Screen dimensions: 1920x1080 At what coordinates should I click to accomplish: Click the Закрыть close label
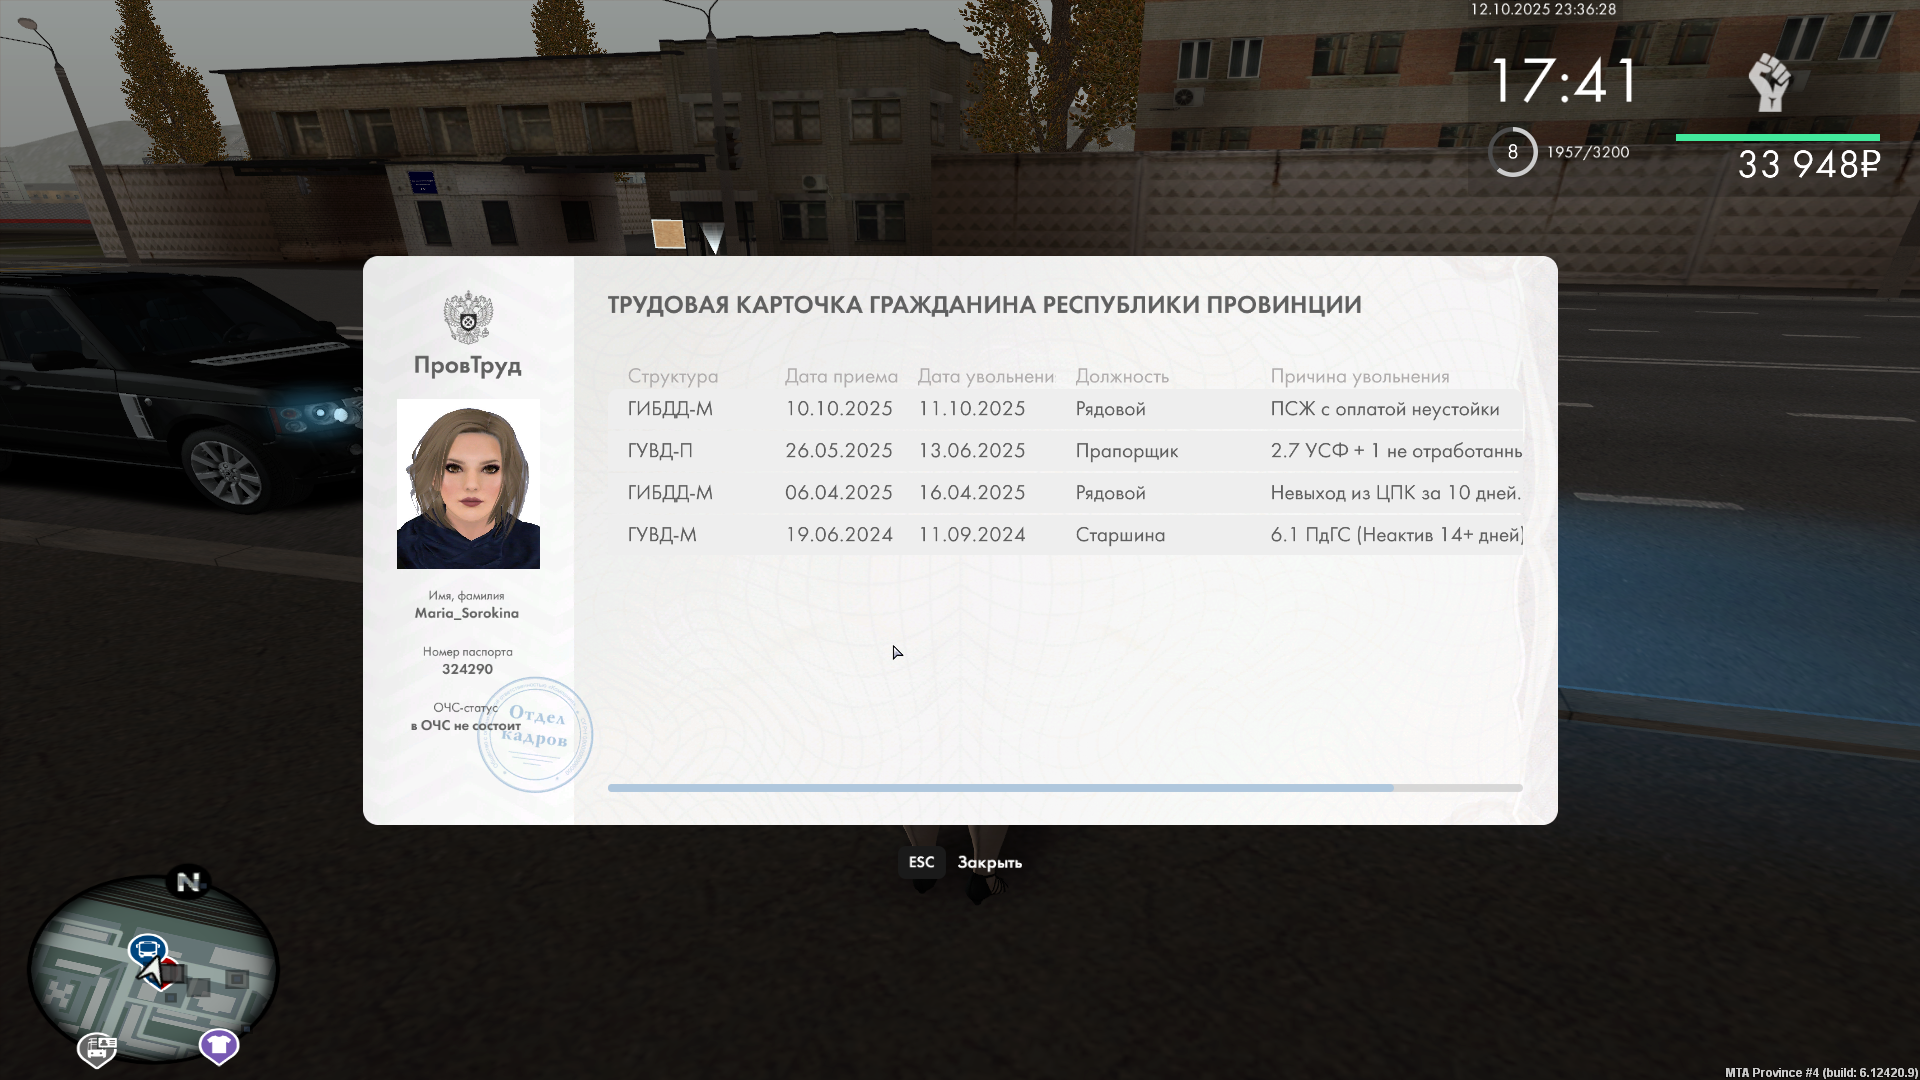coord(989,862)
